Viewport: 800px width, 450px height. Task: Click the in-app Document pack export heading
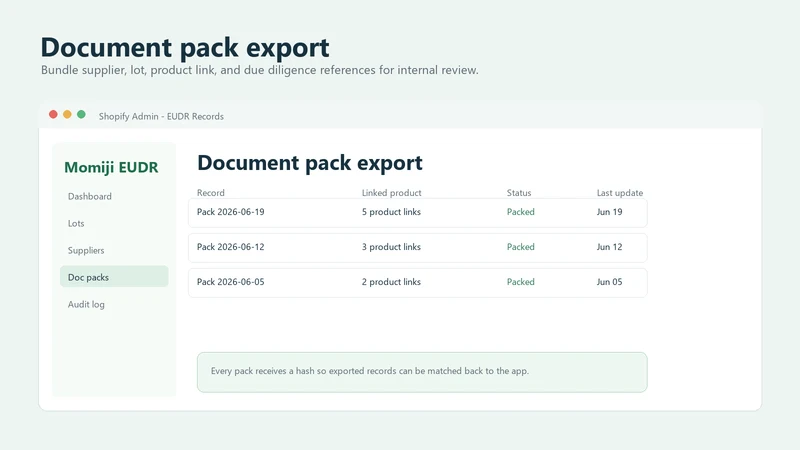[310, 163]
